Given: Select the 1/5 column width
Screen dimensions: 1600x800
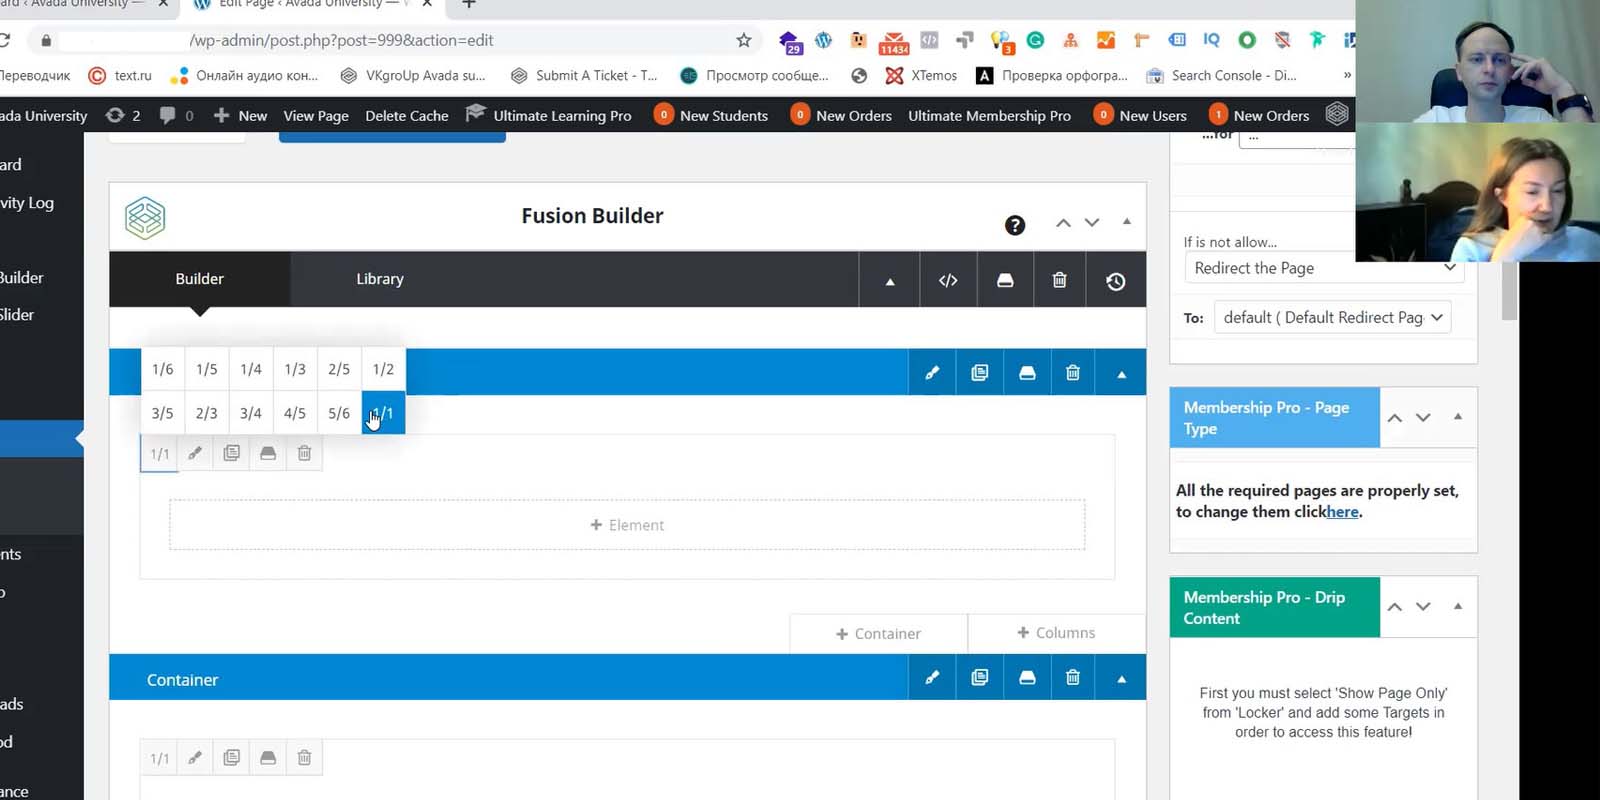Looking at the screenshot, I should pyautogui.click(x=207, y=369).
